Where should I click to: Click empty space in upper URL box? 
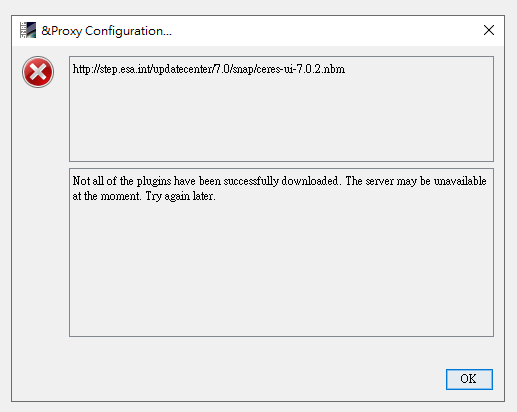tap(281, 120)
